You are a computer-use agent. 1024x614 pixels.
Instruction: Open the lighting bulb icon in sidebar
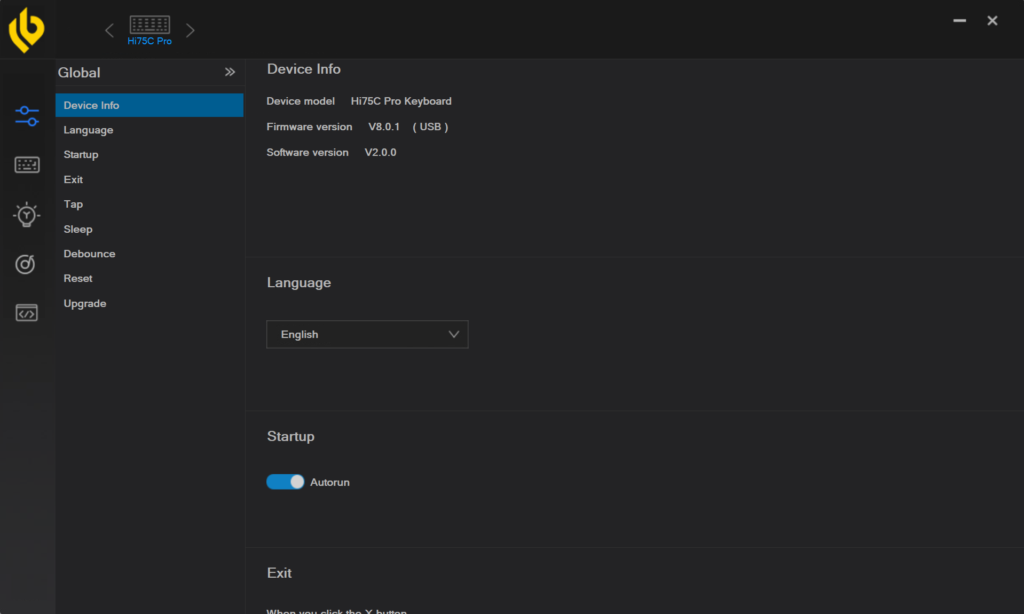(27, 214)
